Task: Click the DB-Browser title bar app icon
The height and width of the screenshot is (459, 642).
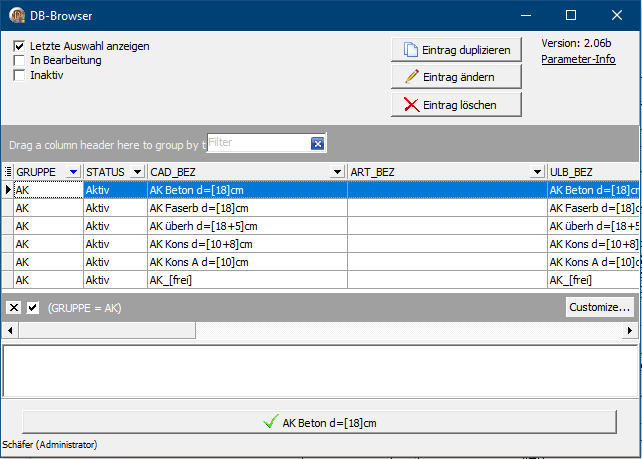Action: coord(17,15)
